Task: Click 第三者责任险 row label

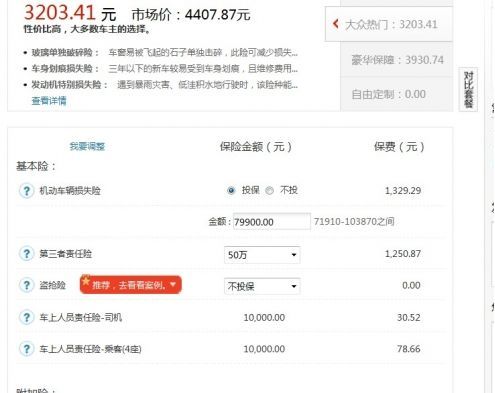Action: point(66,254)
